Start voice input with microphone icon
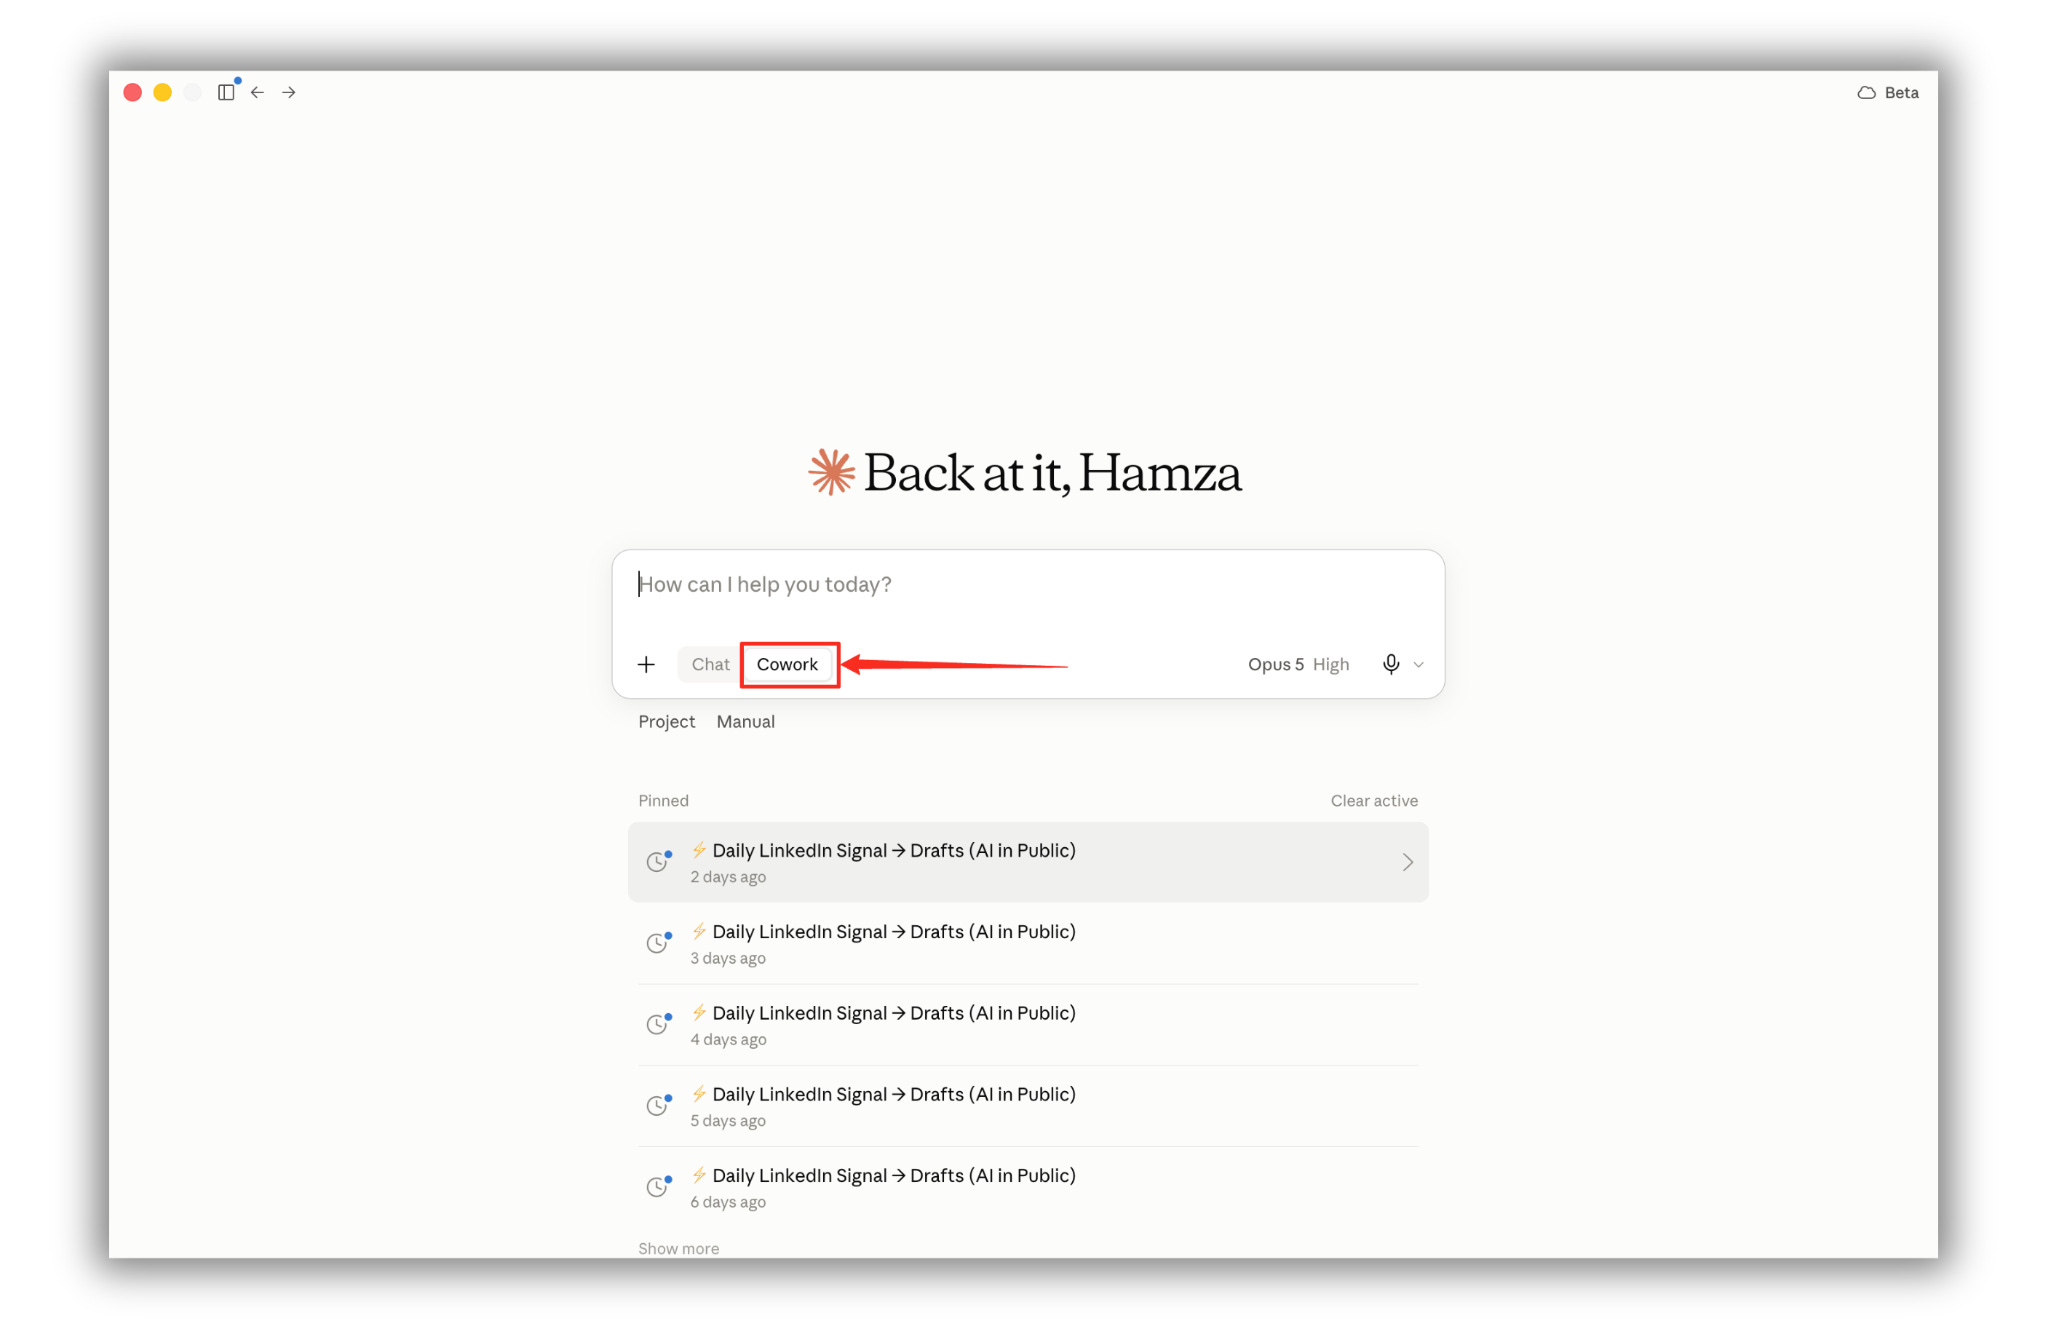Image resolution: width=2048 pixels, height=1329 pixels. (1390, 664)
